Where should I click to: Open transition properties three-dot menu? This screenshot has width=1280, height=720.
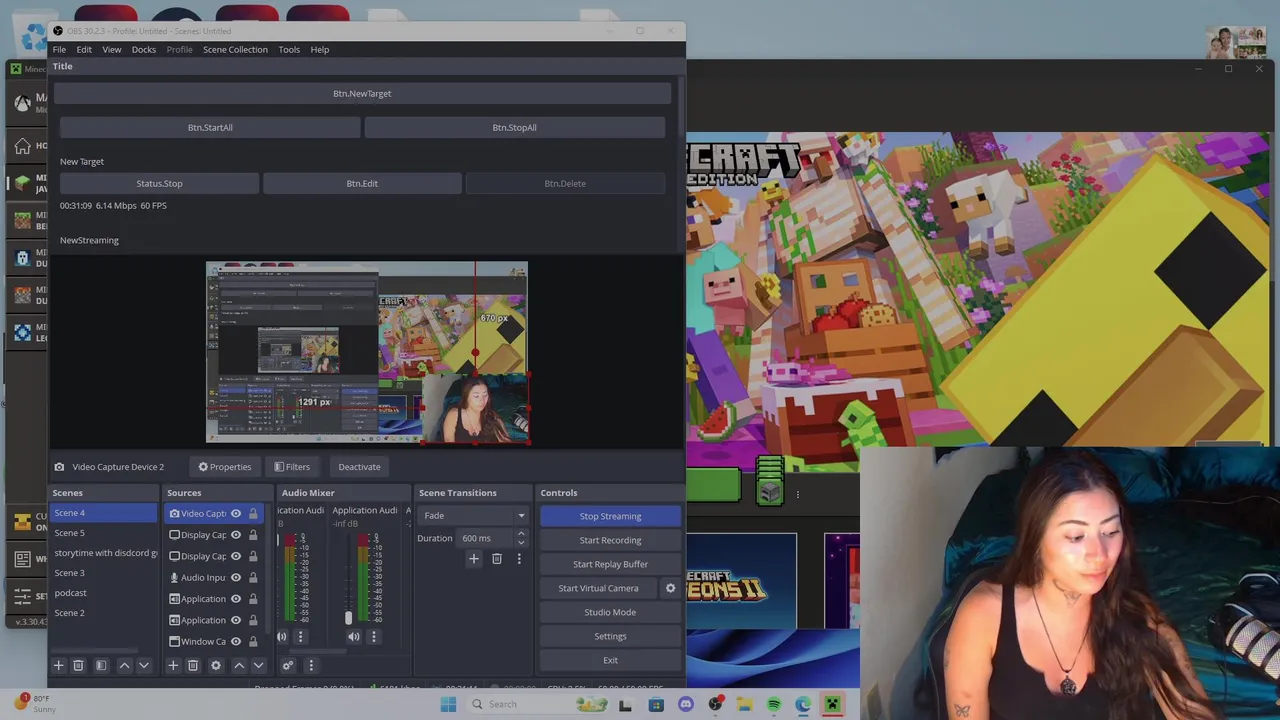click(519, 559)
